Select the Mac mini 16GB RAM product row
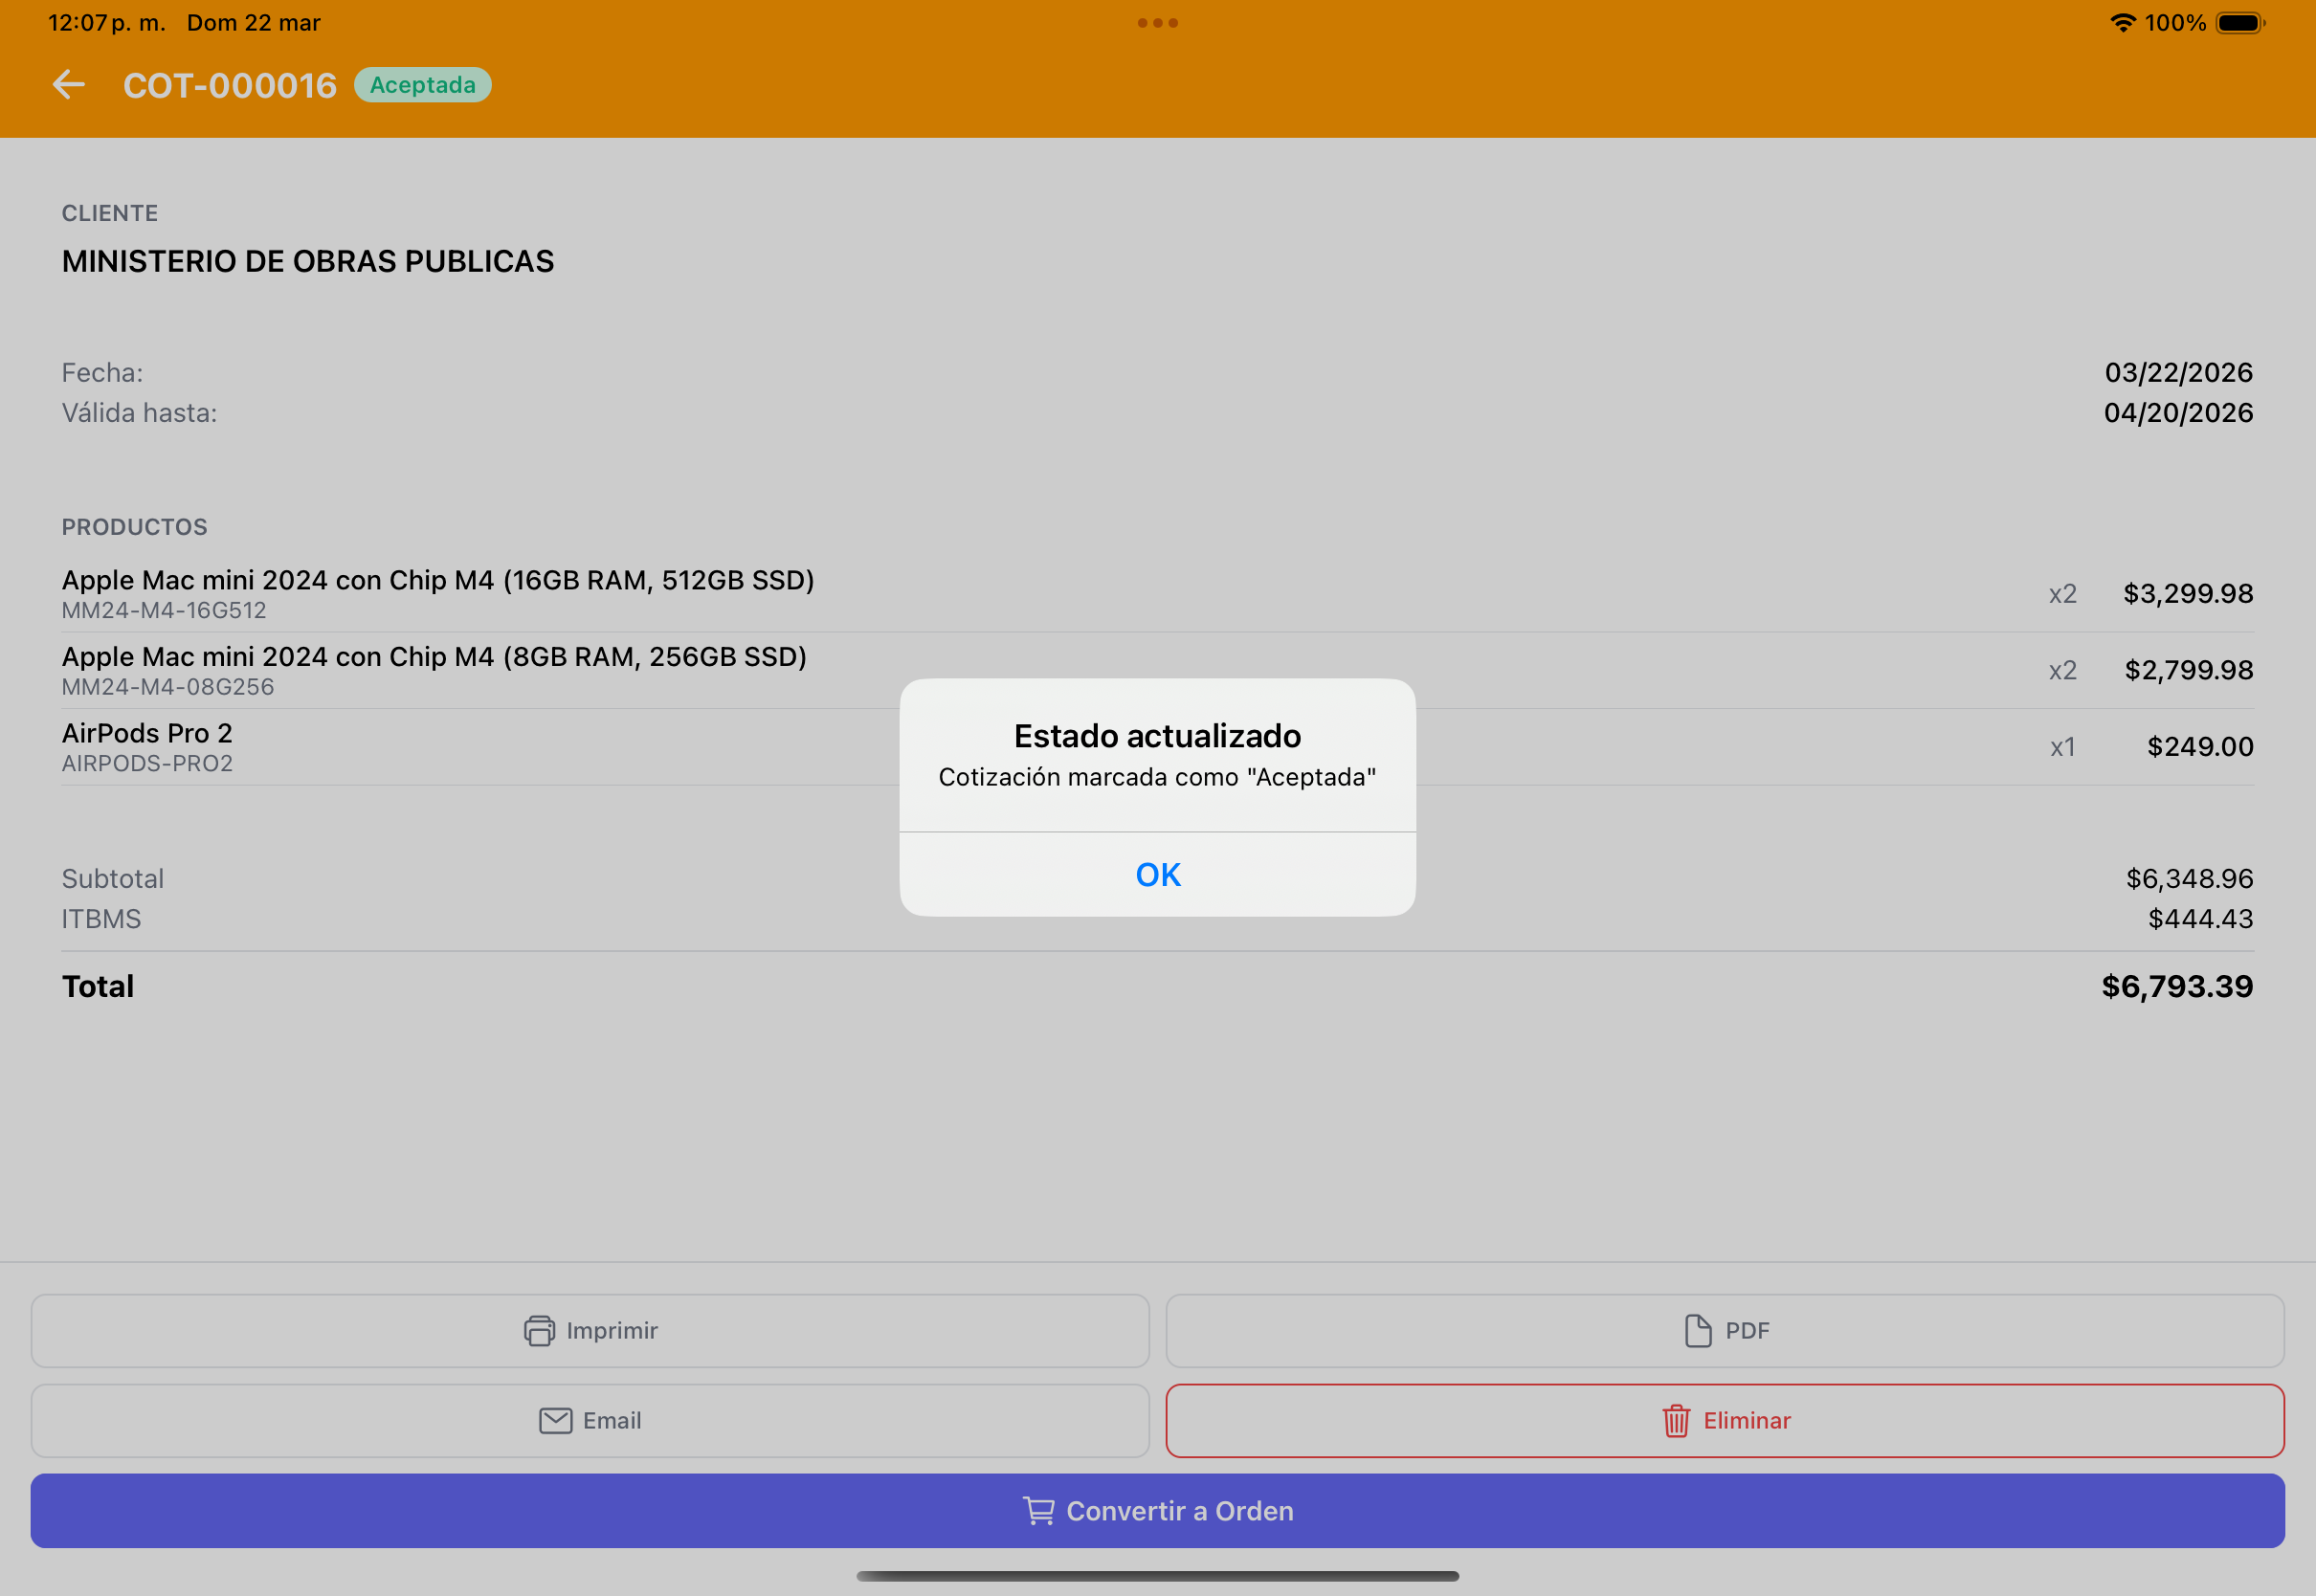This screenshot has width=2316, height=1596. click(1158, 594)
